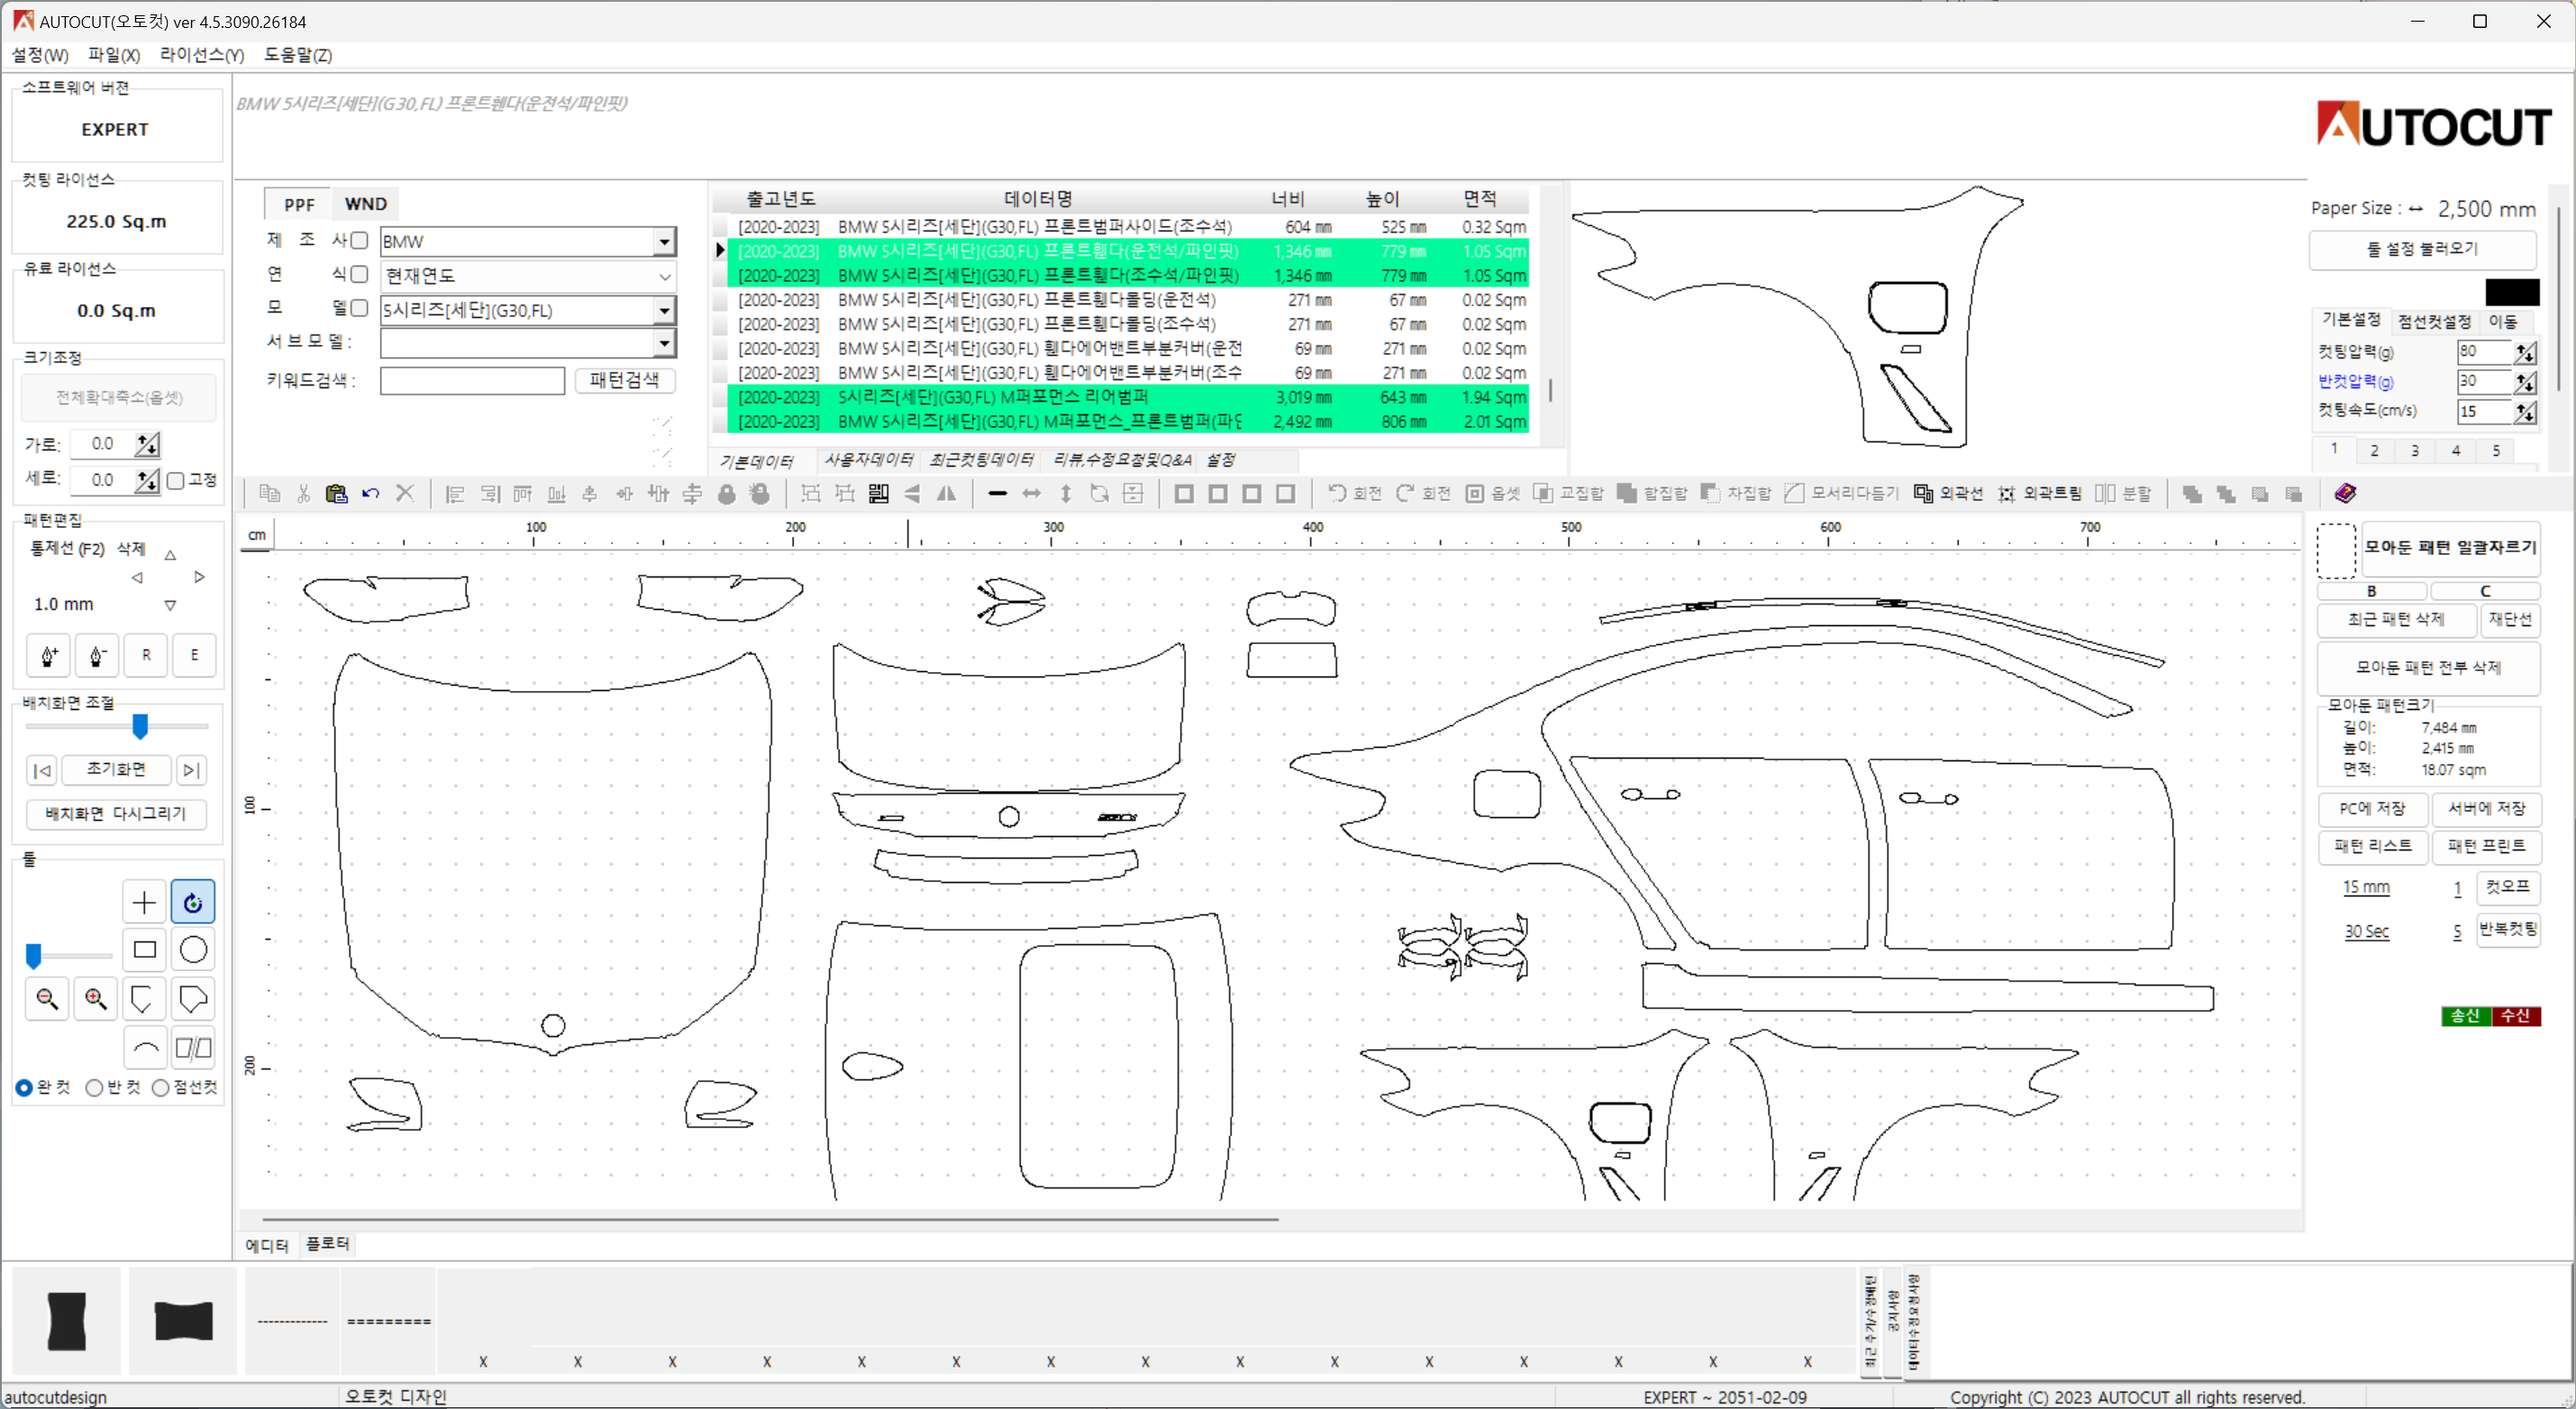Select the crosshair plus tool

144,902
